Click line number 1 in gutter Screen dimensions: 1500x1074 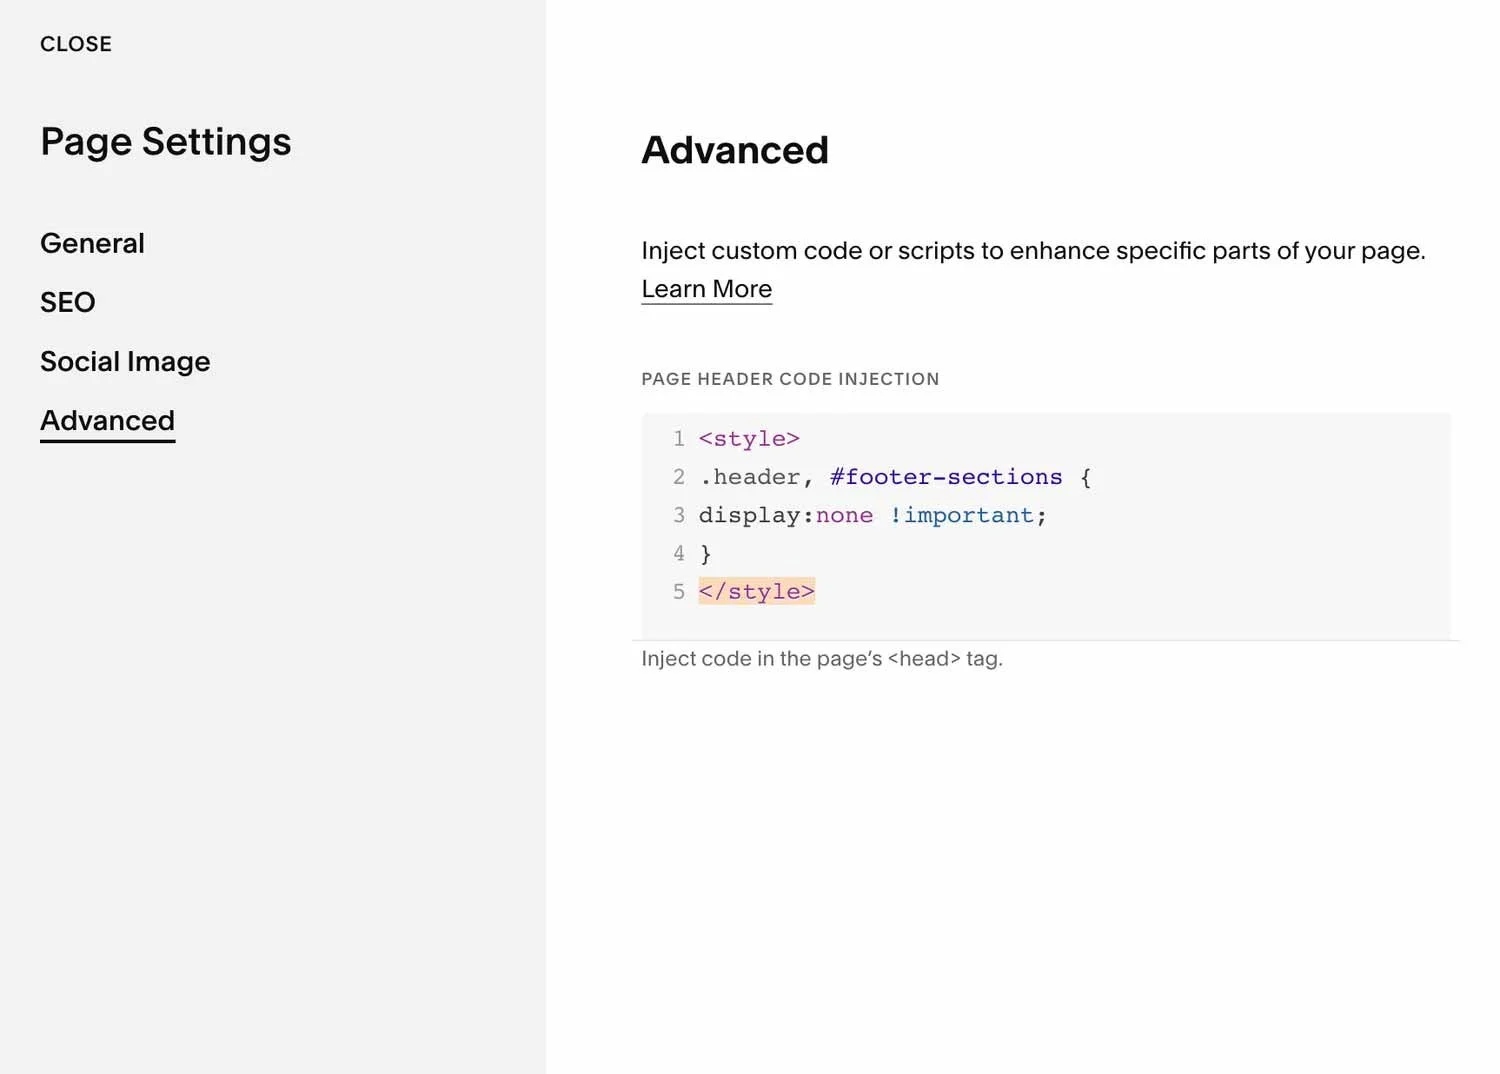[x=678, y=439]
